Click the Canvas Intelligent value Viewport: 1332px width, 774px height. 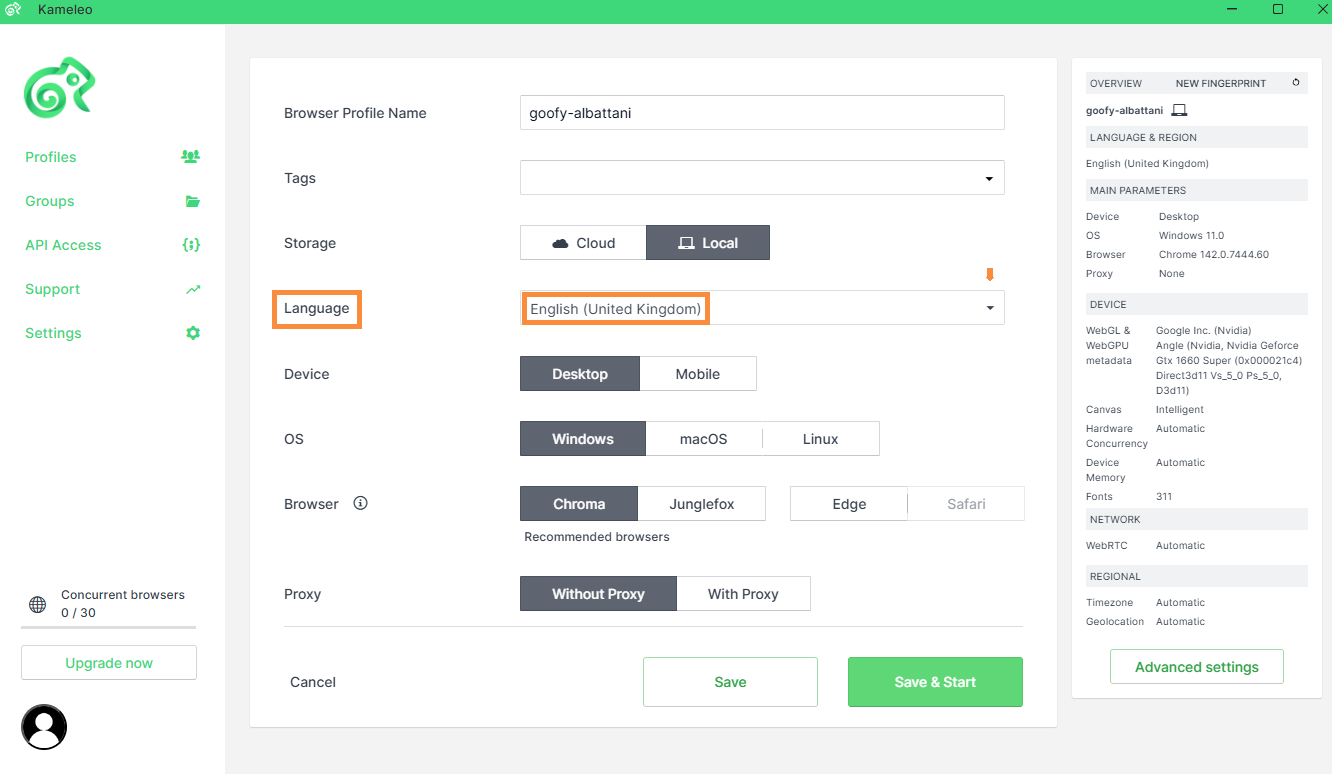click(x=1180, y=410)
